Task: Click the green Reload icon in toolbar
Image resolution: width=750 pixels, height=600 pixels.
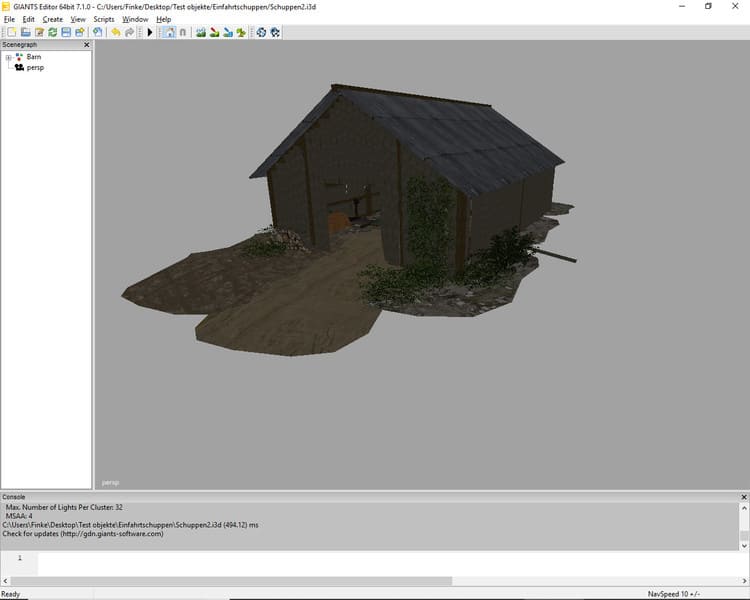Action: (x=52, y=33)
